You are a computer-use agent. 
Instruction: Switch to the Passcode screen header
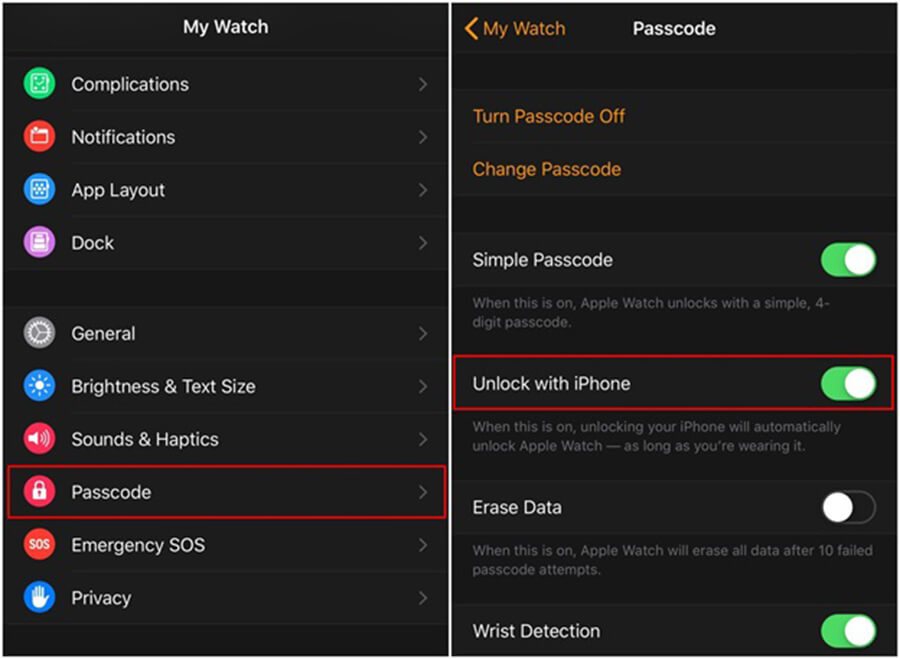coord(673,29)
